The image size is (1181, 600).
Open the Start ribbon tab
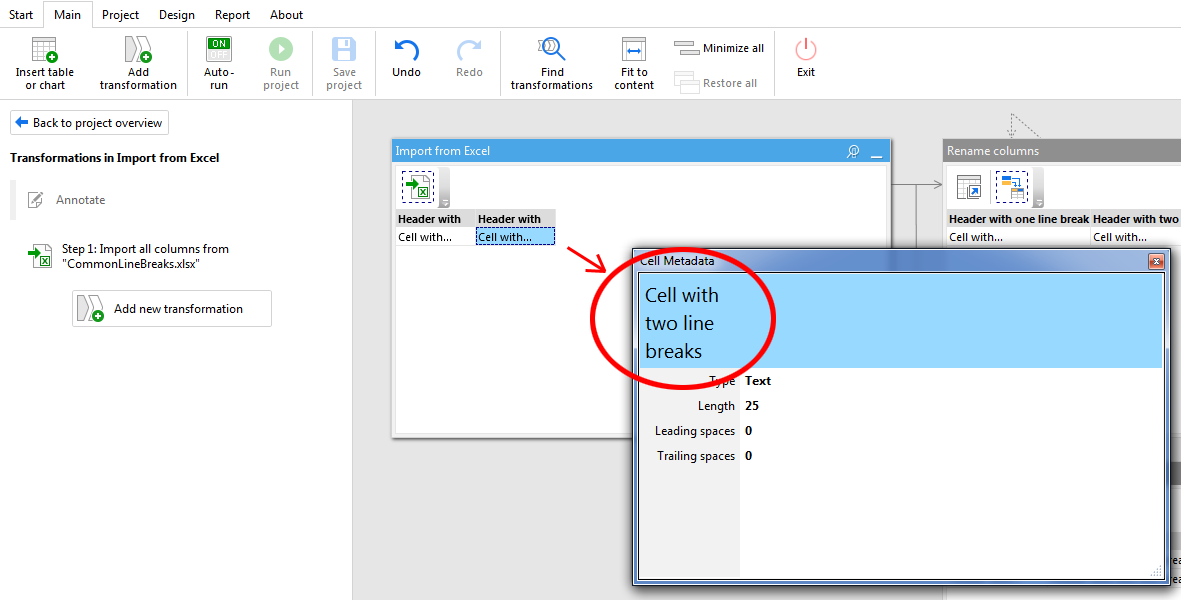point(21,14)
